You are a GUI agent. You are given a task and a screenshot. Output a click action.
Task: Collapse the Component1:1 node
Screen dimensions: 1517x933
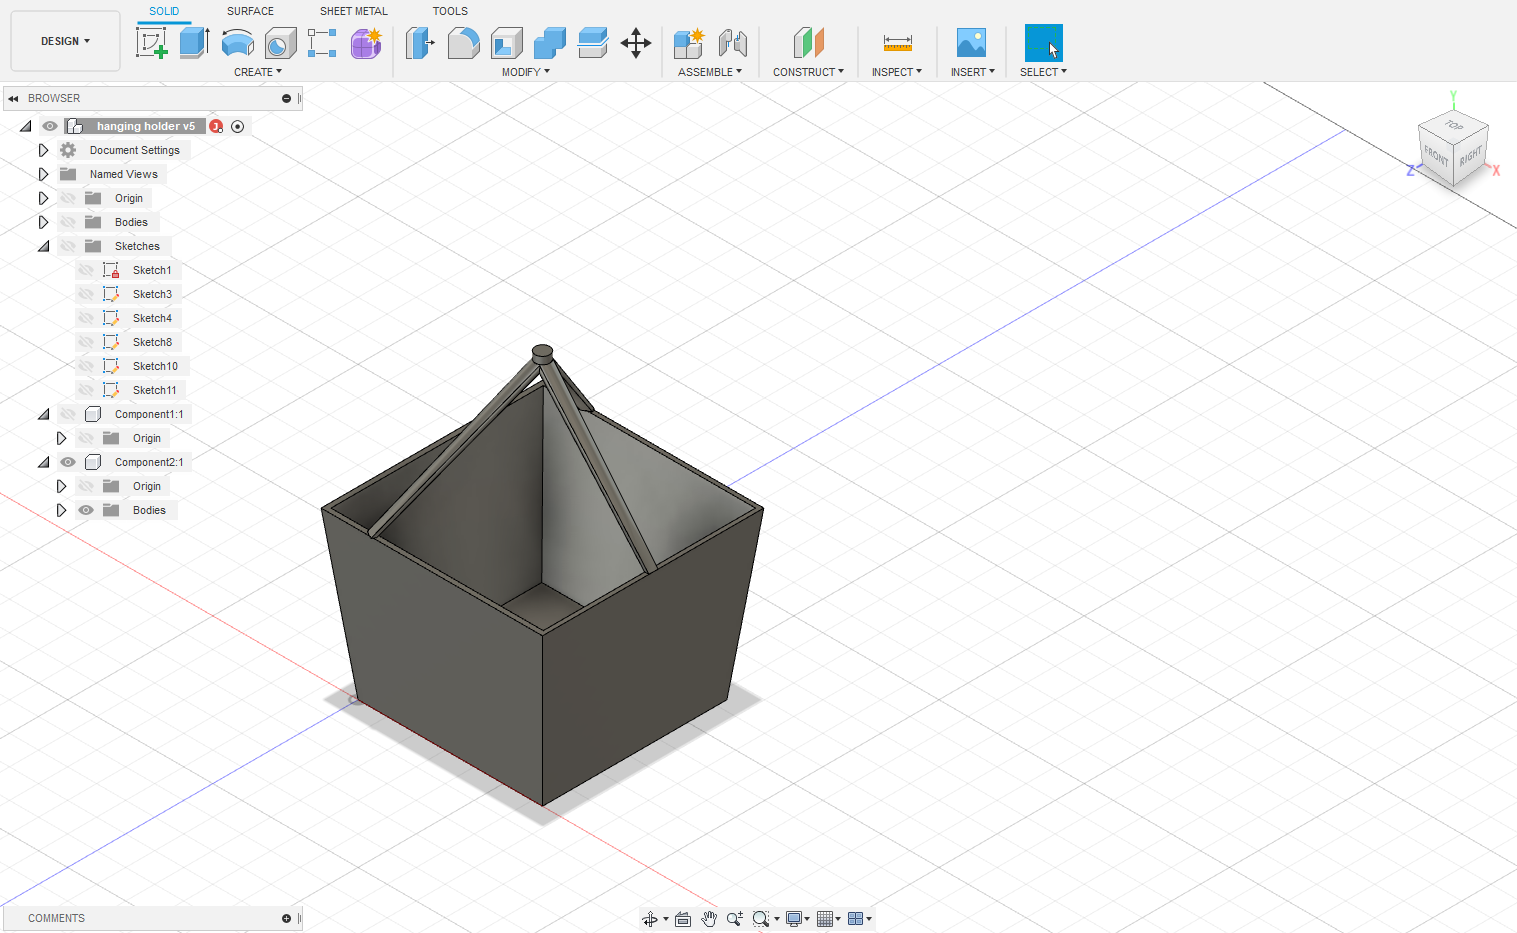click(43, 414)
